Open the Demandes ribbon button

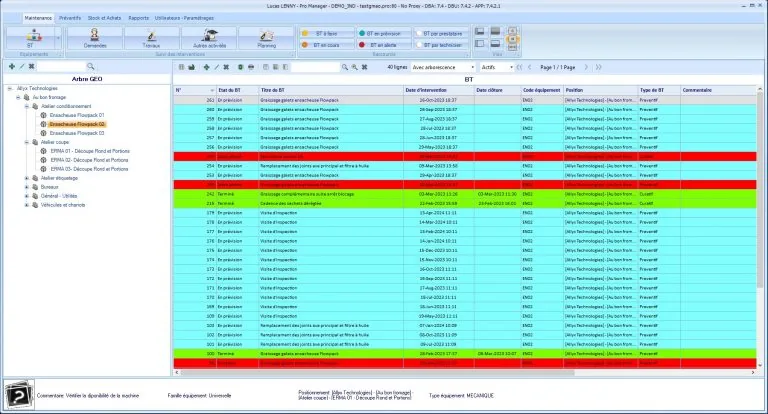(95, 38)
